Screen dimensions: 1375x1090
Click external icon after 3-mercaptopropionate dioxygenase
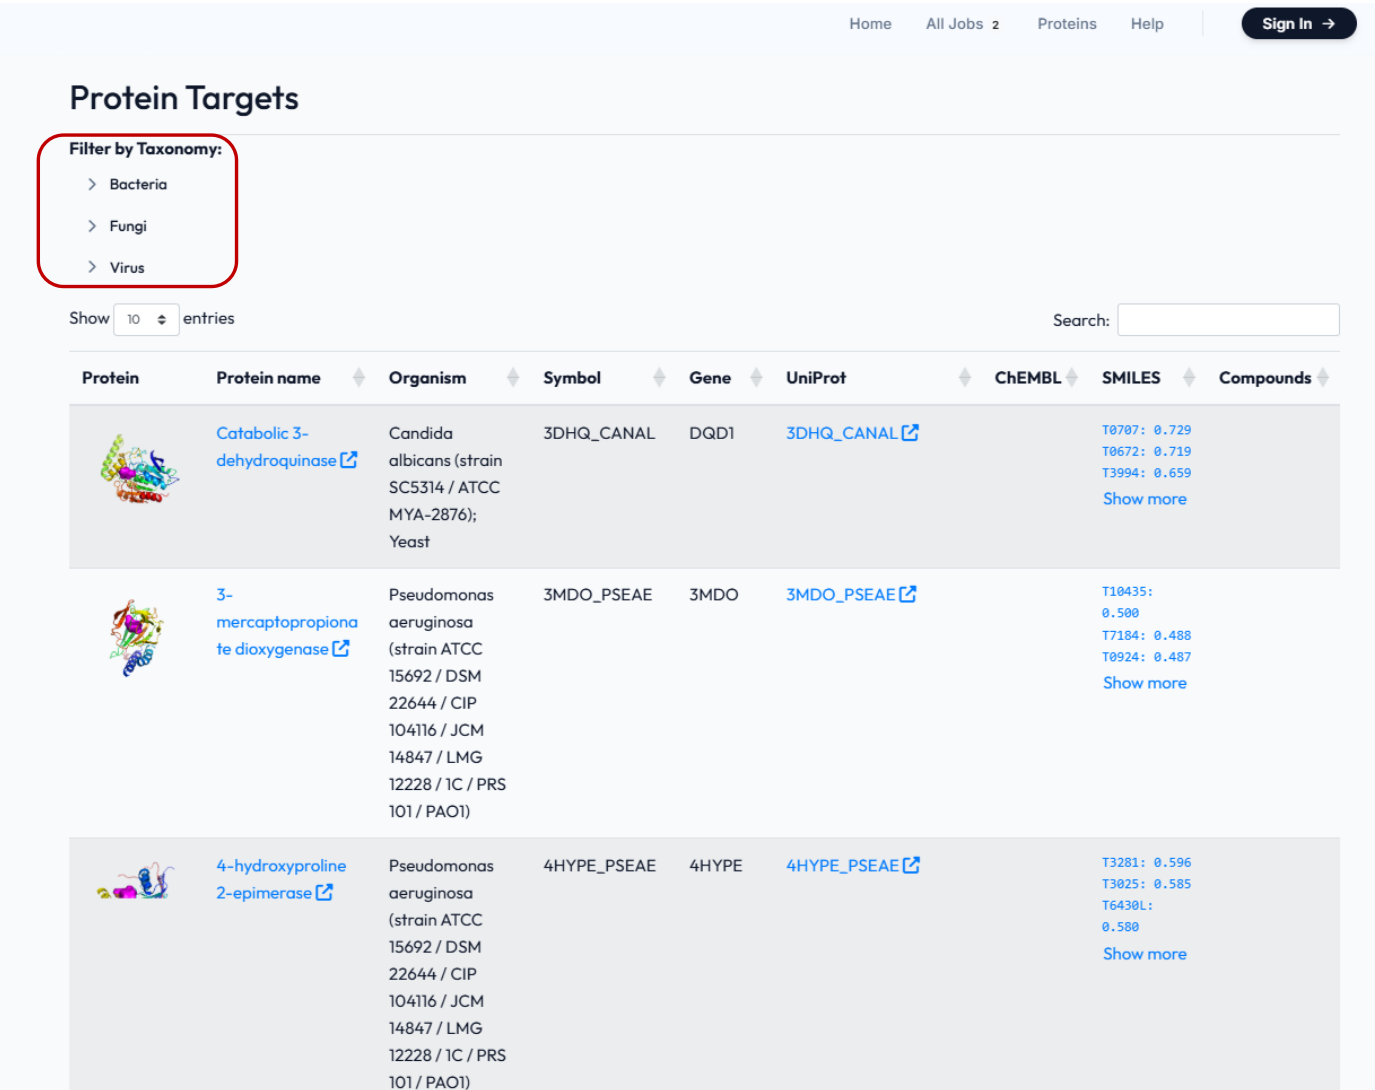tap(341, 648)
